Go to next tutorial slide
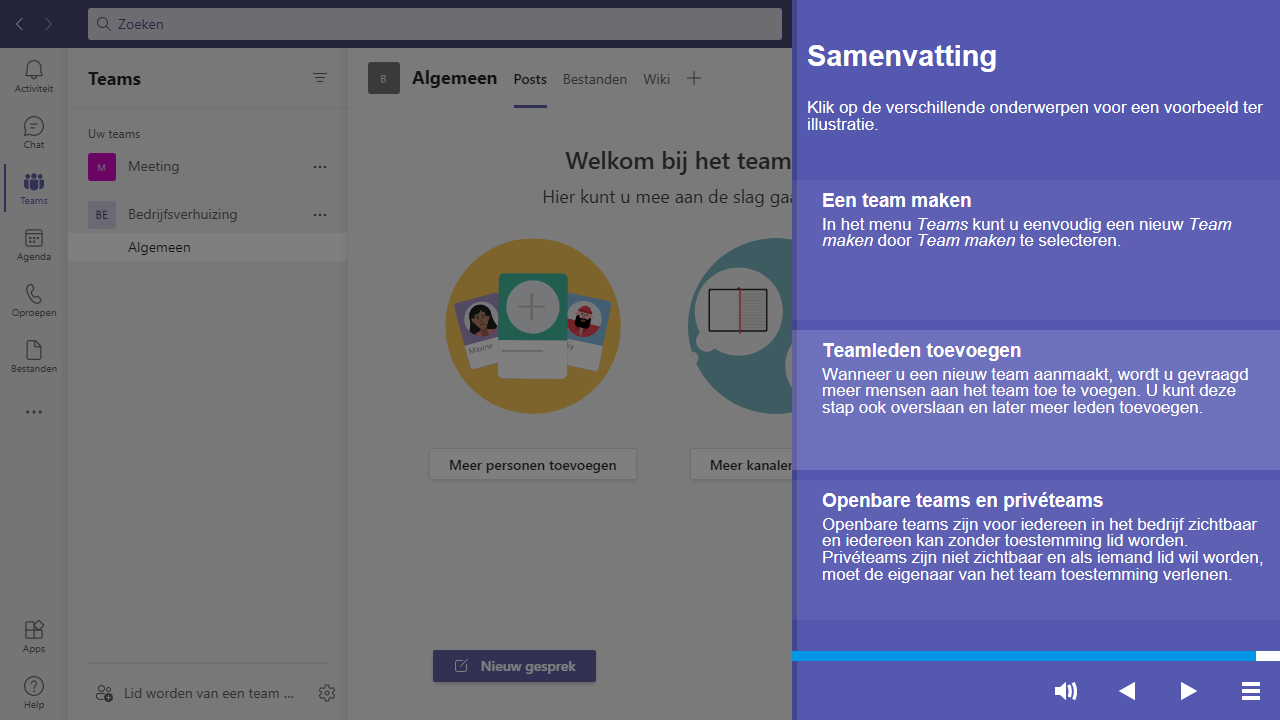The height and width of the screenshot is (720, 1280). pyautogui.click(x=1188, y=691)
